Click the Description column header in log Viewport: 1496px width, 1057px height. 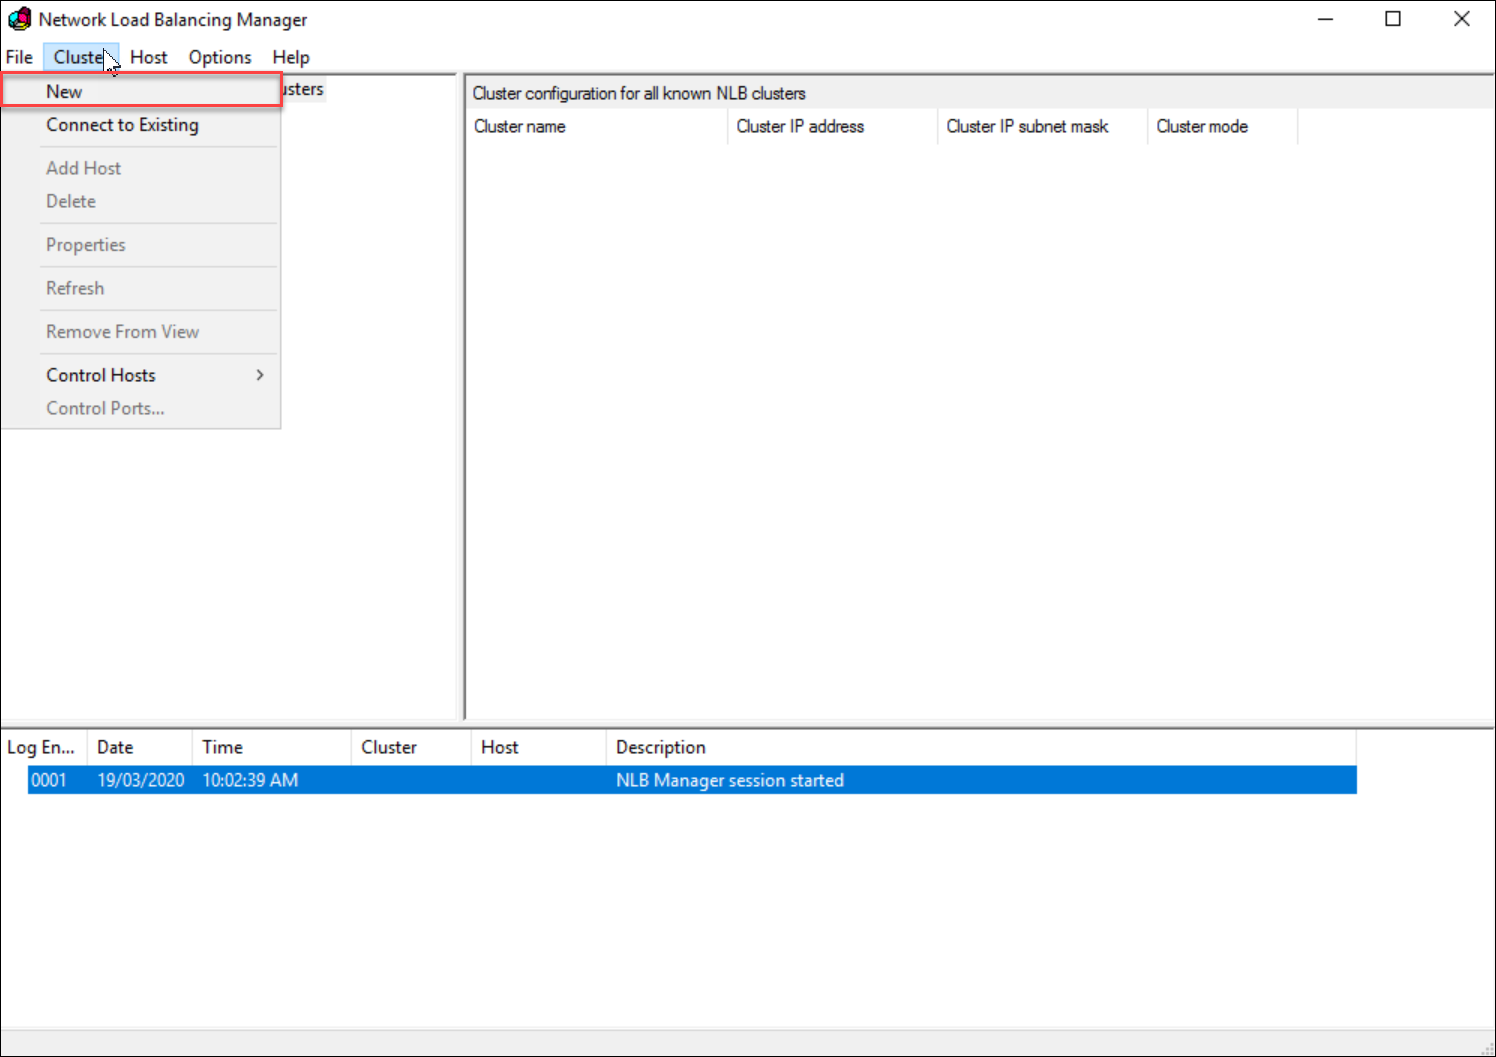coord(660,747)
